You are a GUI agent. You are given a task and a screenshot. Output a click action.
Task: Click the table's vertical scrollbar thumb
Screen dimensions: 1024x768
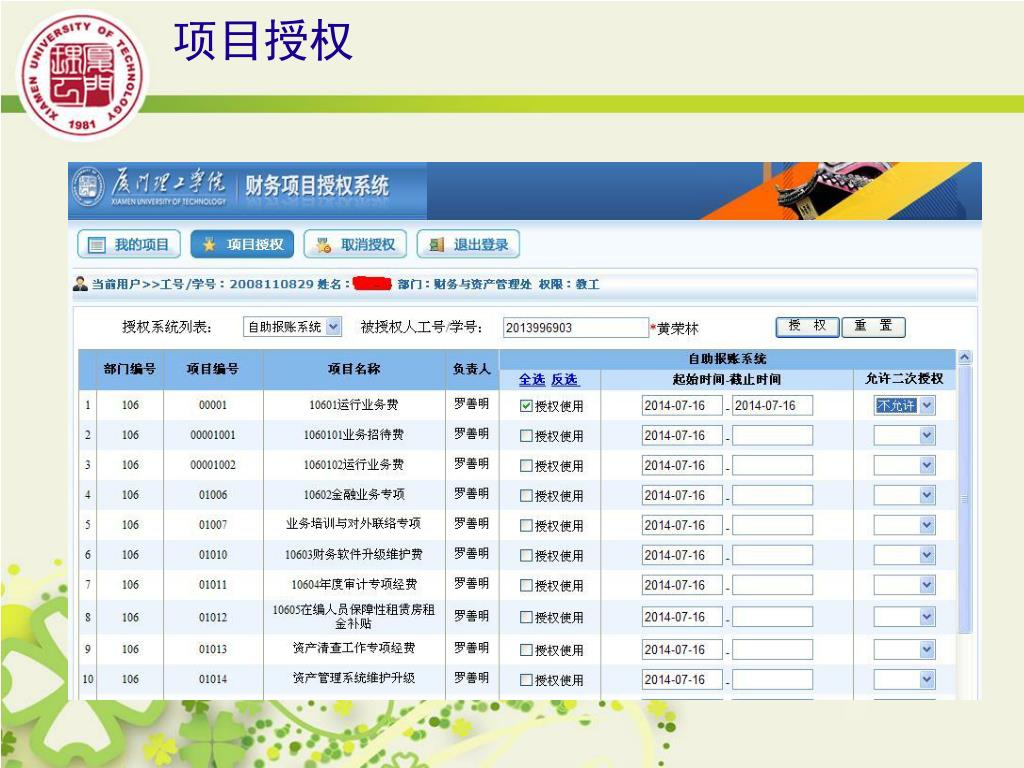click(x=965, y=499)
